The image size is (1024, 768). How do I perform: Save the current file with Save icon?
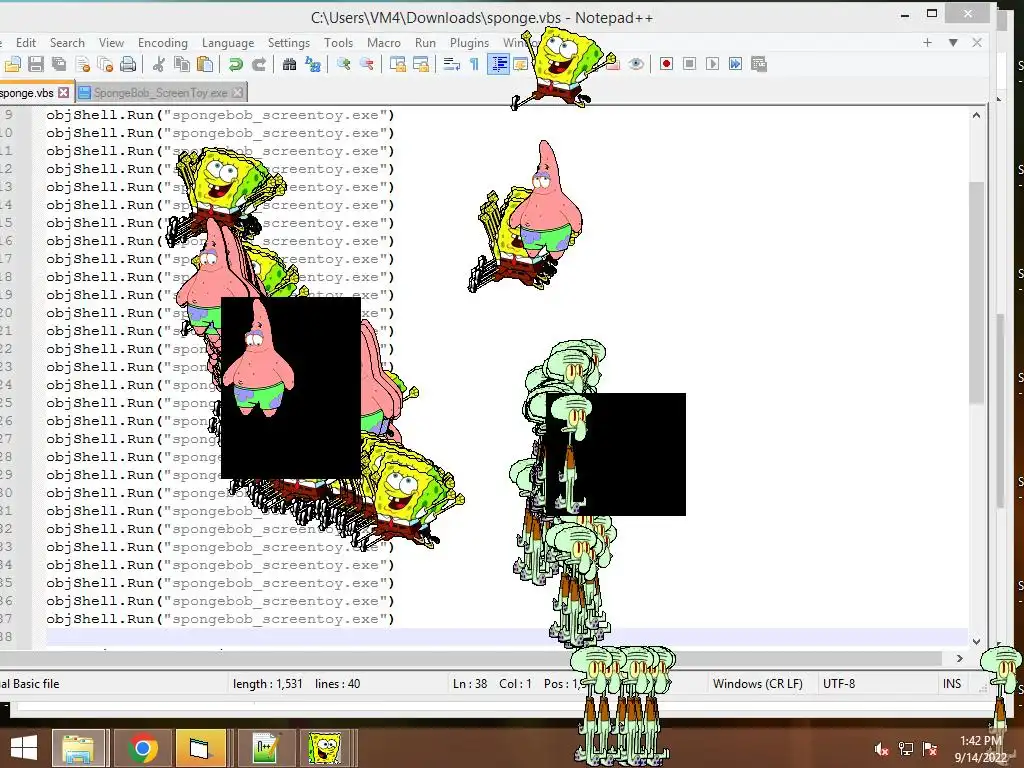pos(36,64)
